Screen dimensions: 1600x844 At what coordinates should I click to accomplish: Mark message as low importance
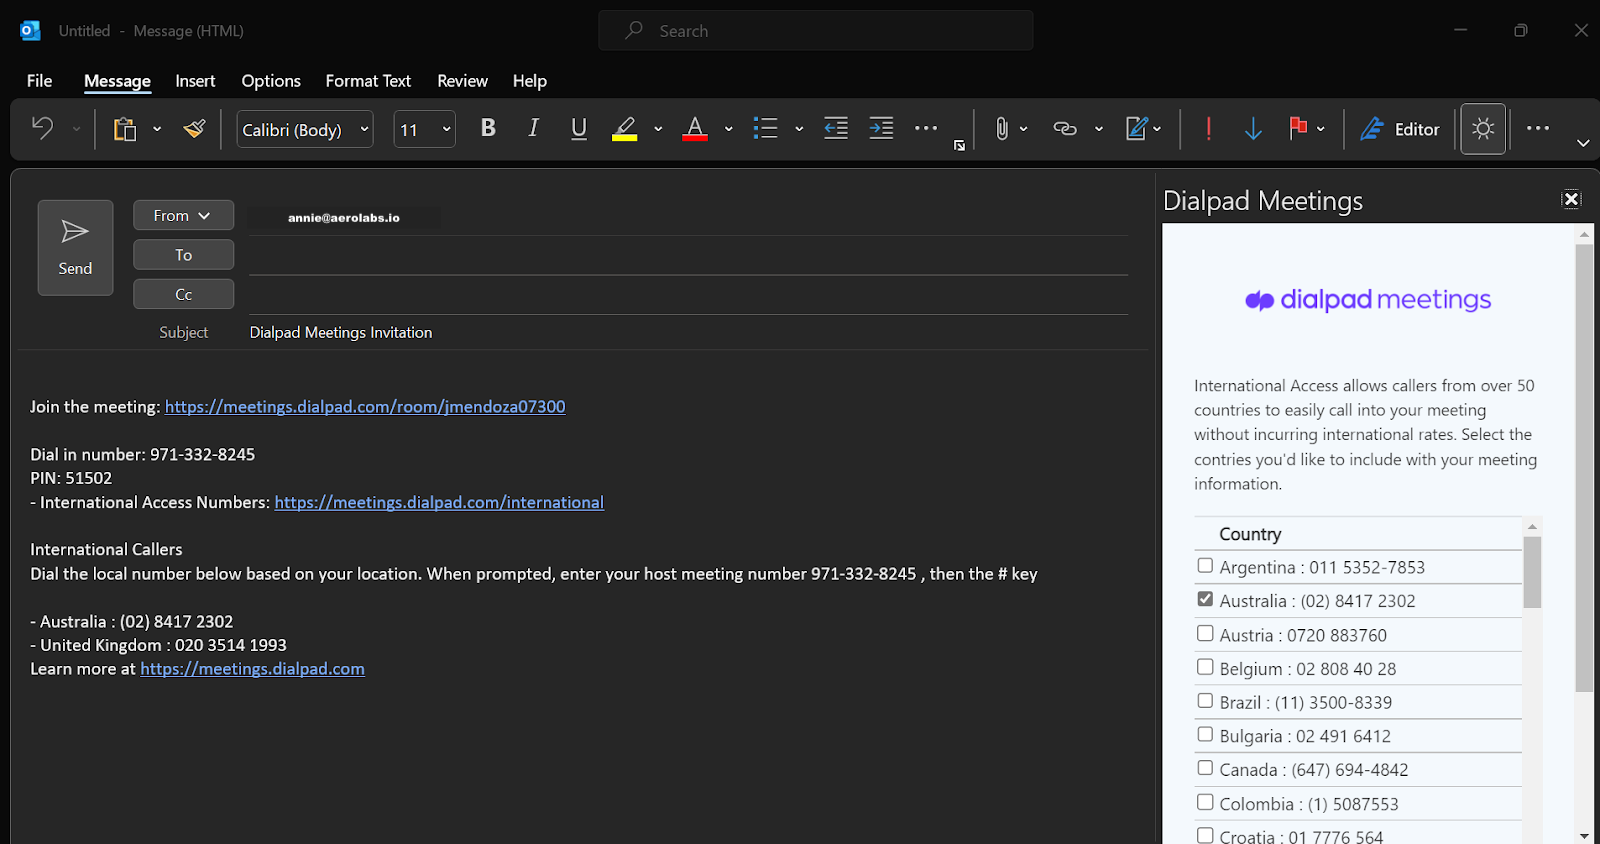pyautogui.click(x=1253, y=129)
